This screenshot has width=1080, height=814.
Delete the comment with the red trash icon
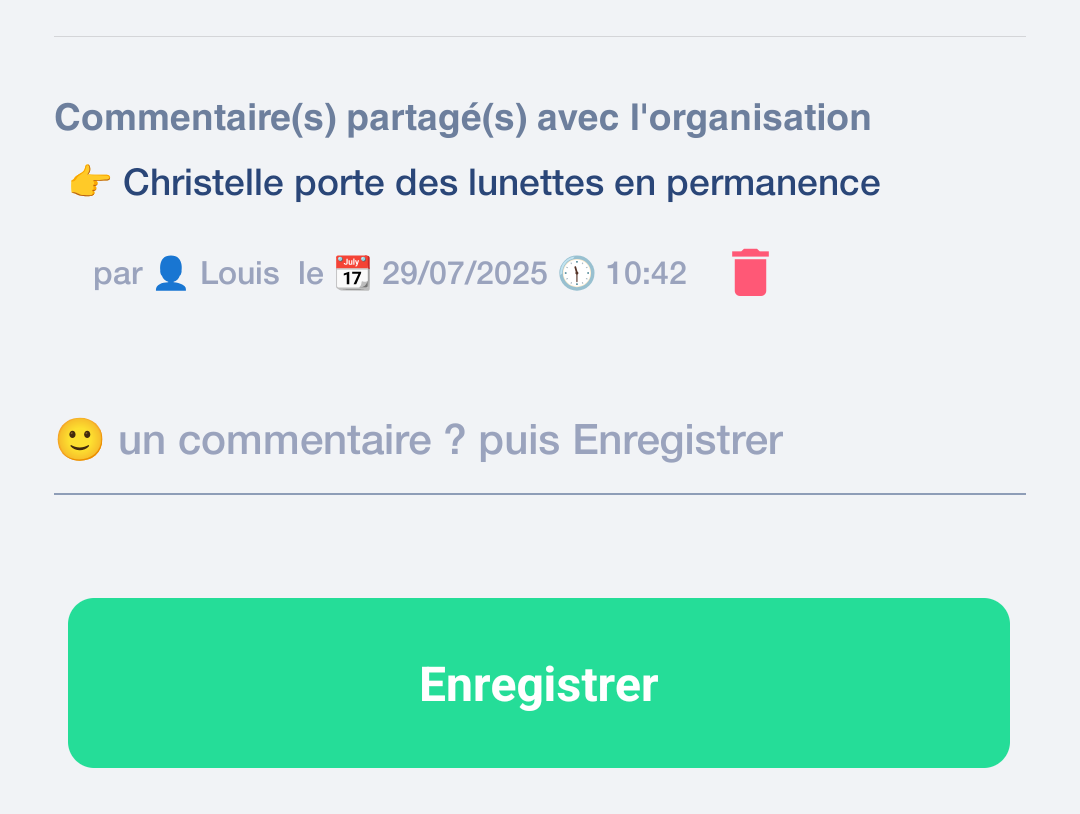click(x=750, y=272)
